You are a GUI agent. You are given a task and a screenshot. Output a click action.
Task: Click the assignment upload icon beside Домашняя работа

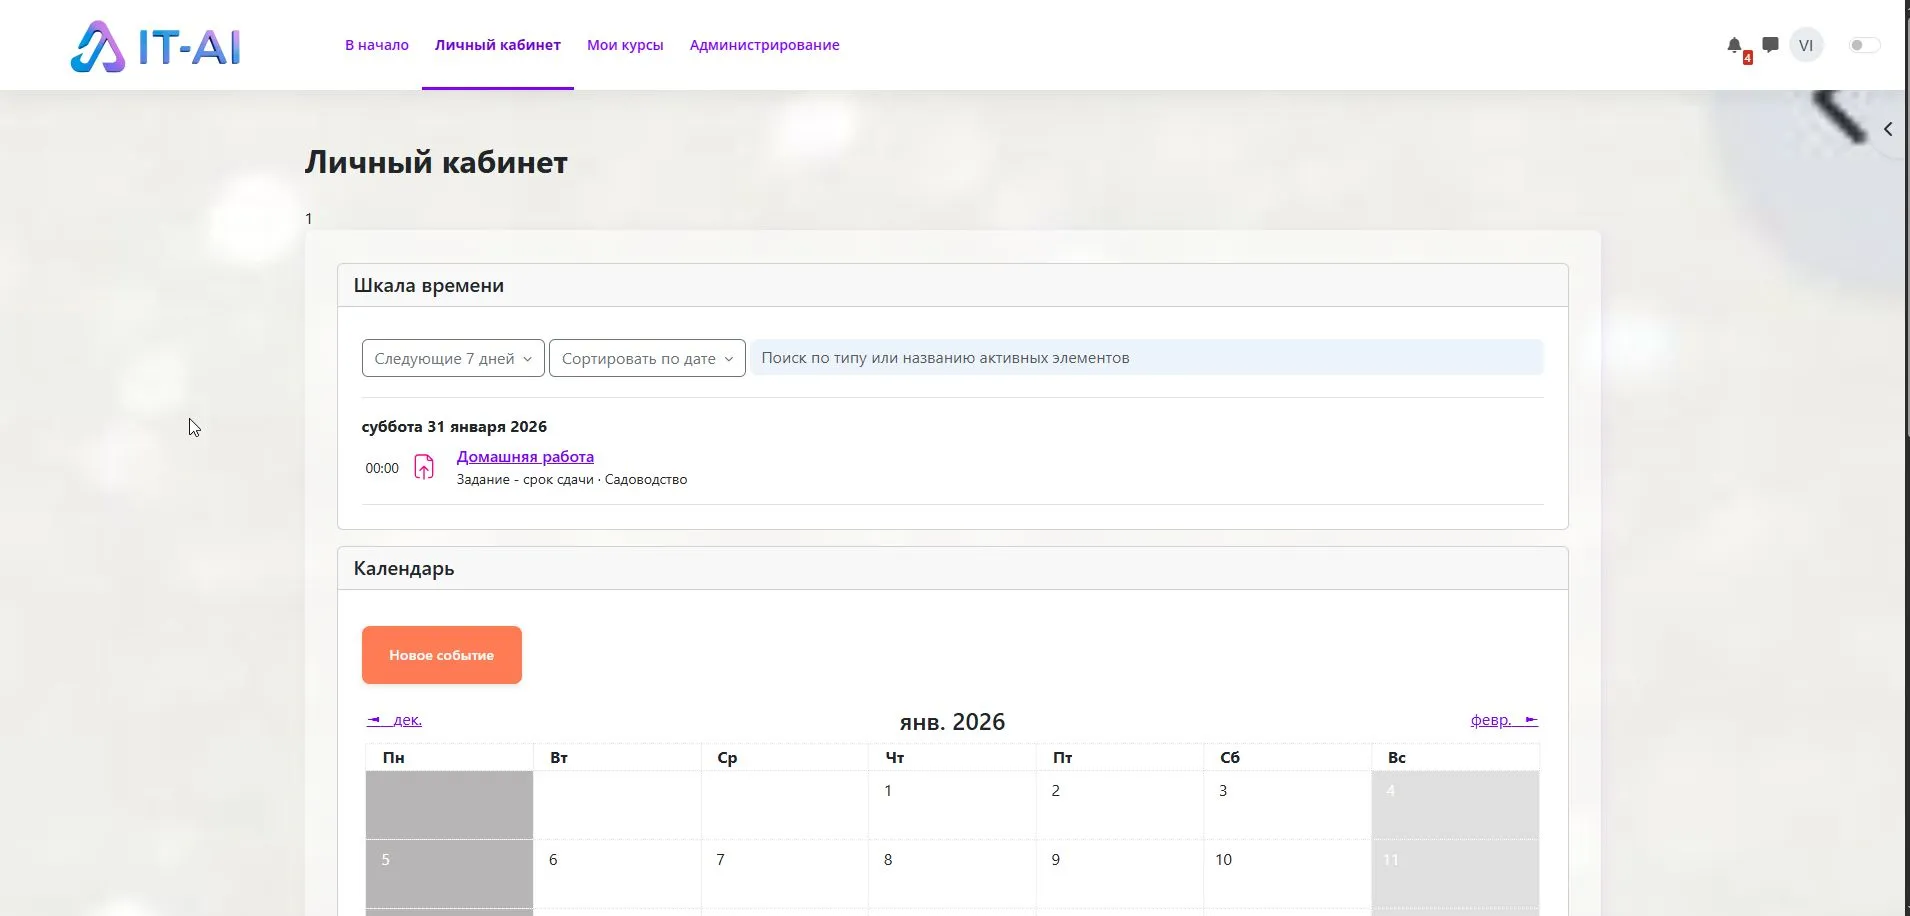pos(423,466)
